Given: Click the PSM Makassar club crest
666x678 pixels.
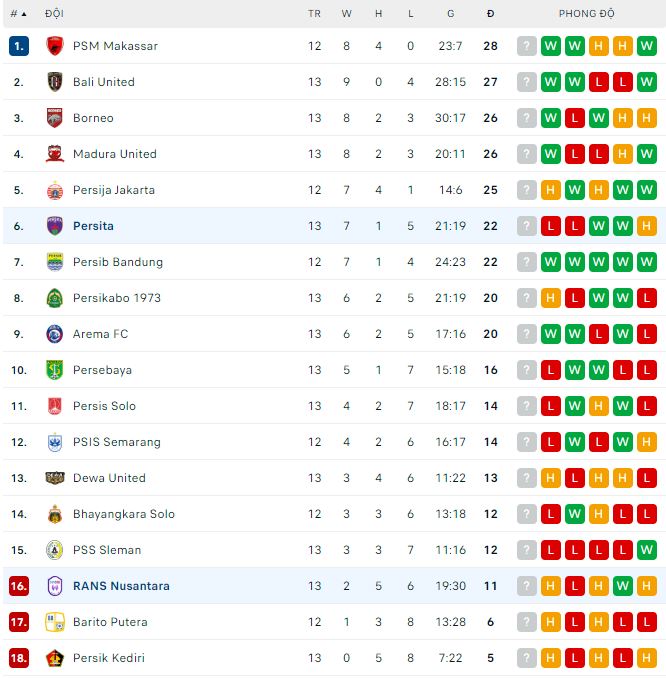Looking at the screenshot, I should [55, 46].
